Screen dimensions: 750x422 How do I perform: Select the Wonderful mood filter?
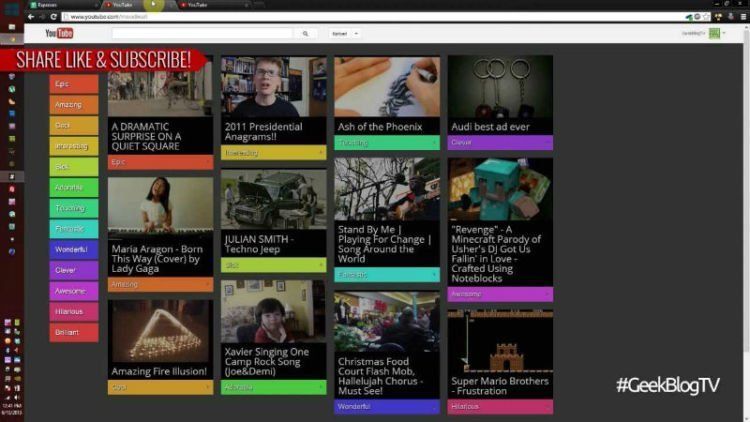[x=74, y=249]
